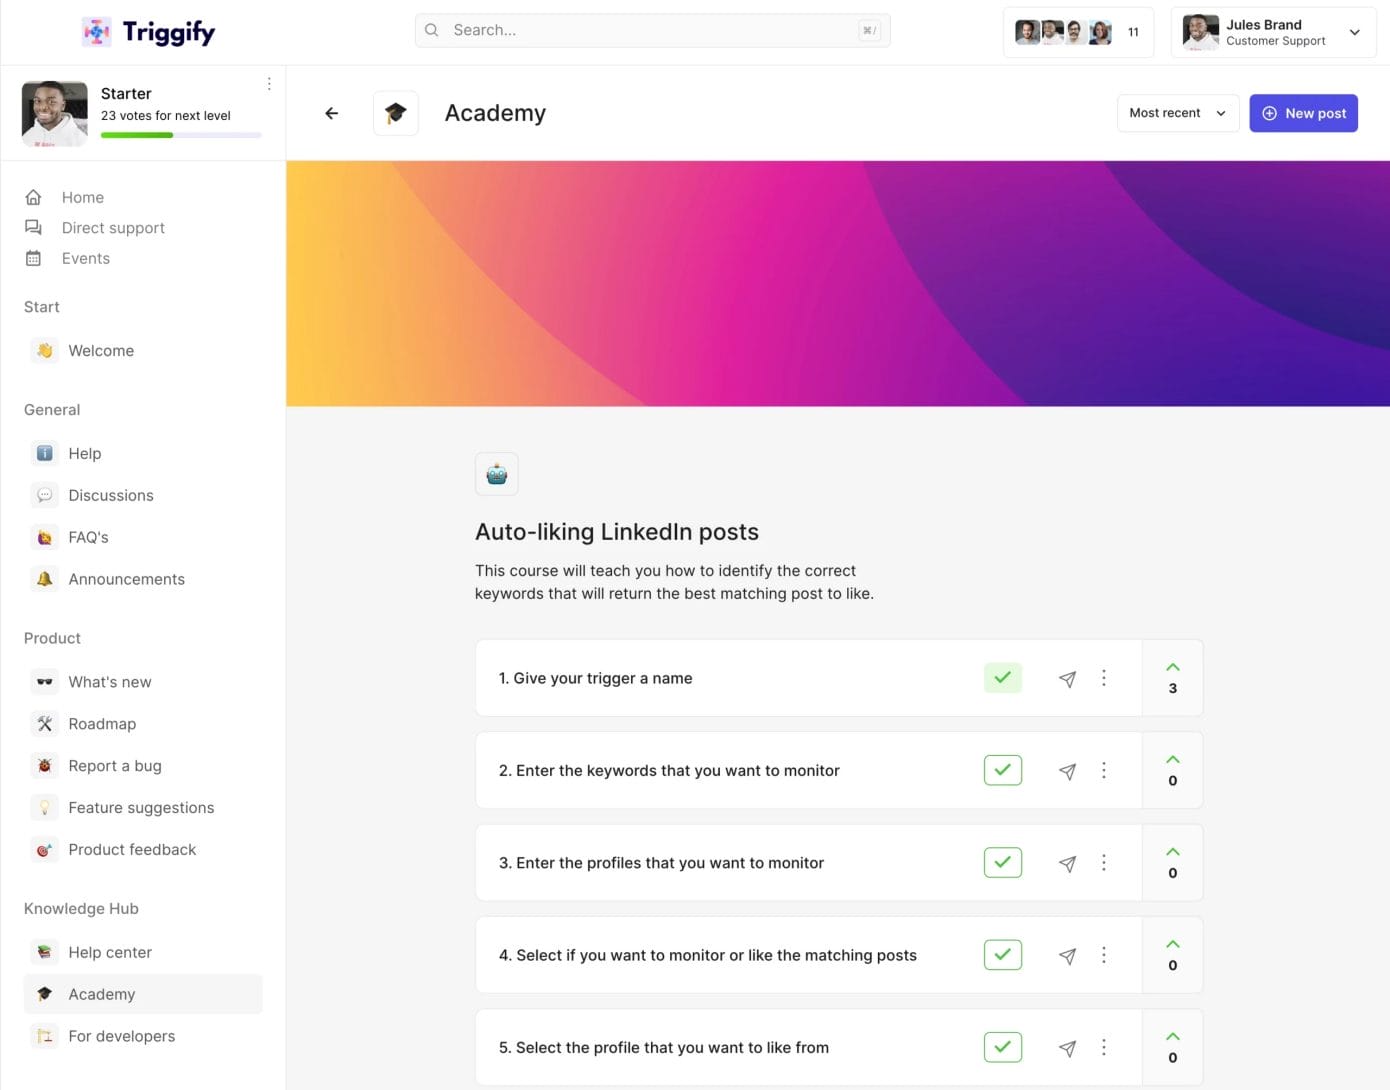Viewport: 1390px width, 1090px height.
Task: Upvote the step 2 keywords post
Action: pos(1173,760)
